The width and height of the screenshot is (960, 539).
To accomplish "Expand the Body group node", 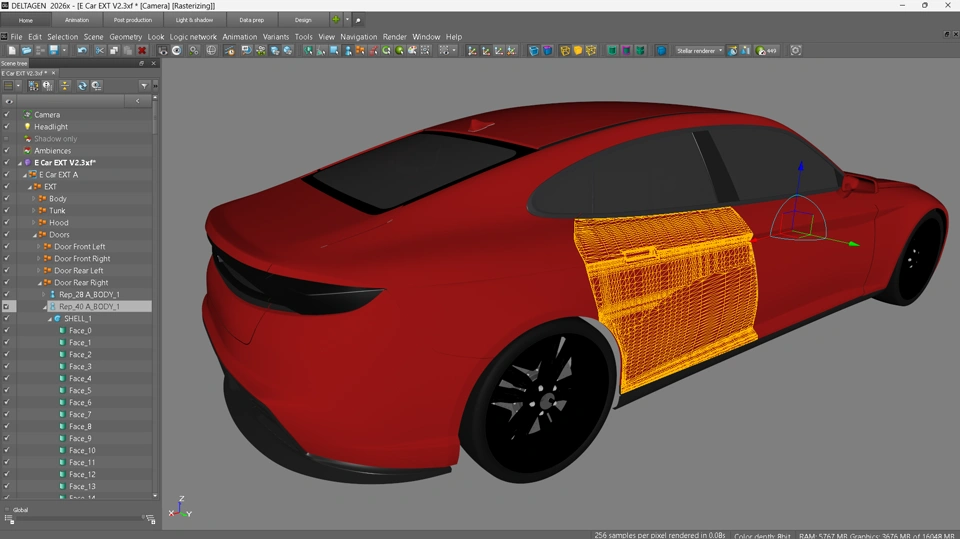I will tap(34, 198).
